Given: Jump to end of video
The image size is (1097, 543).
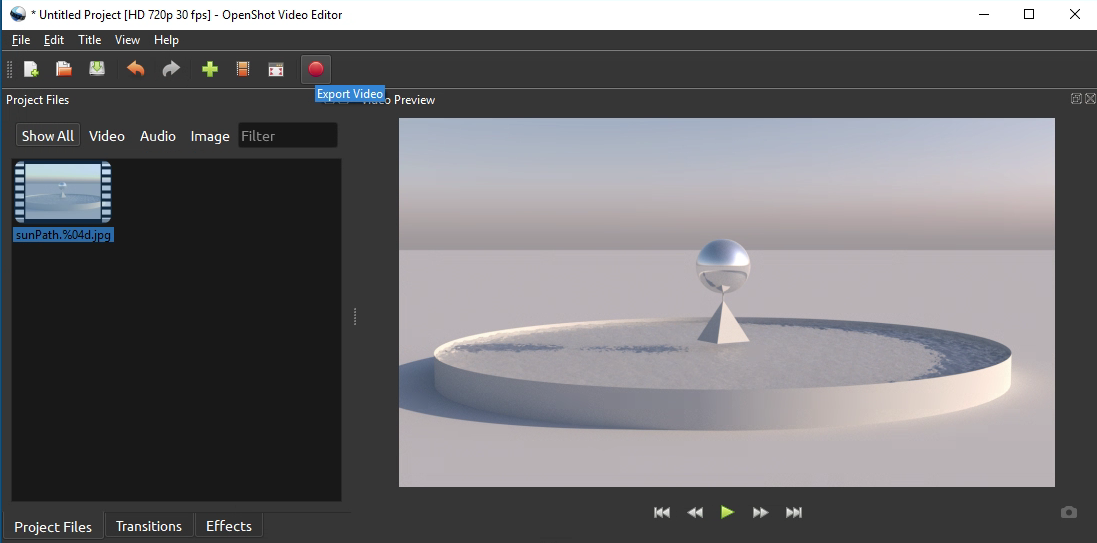Looking at the screenshot, I should [793, 512].
